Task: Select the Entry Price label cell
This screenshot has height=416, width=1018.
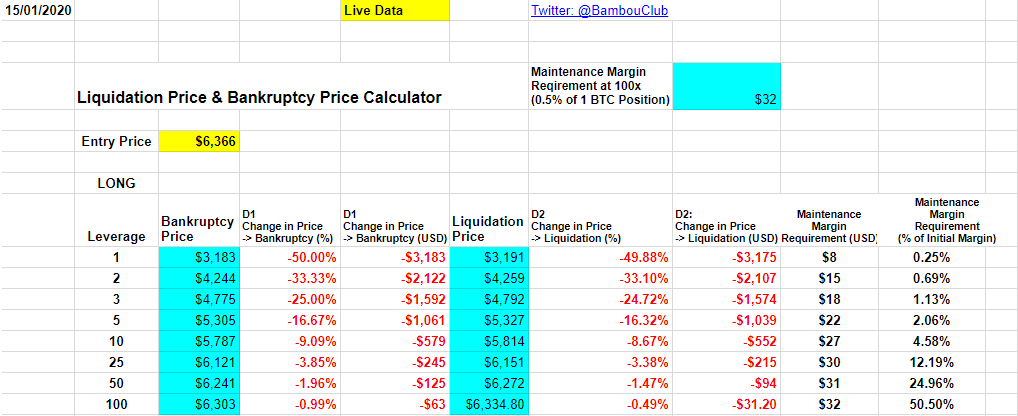Action: 117,141
